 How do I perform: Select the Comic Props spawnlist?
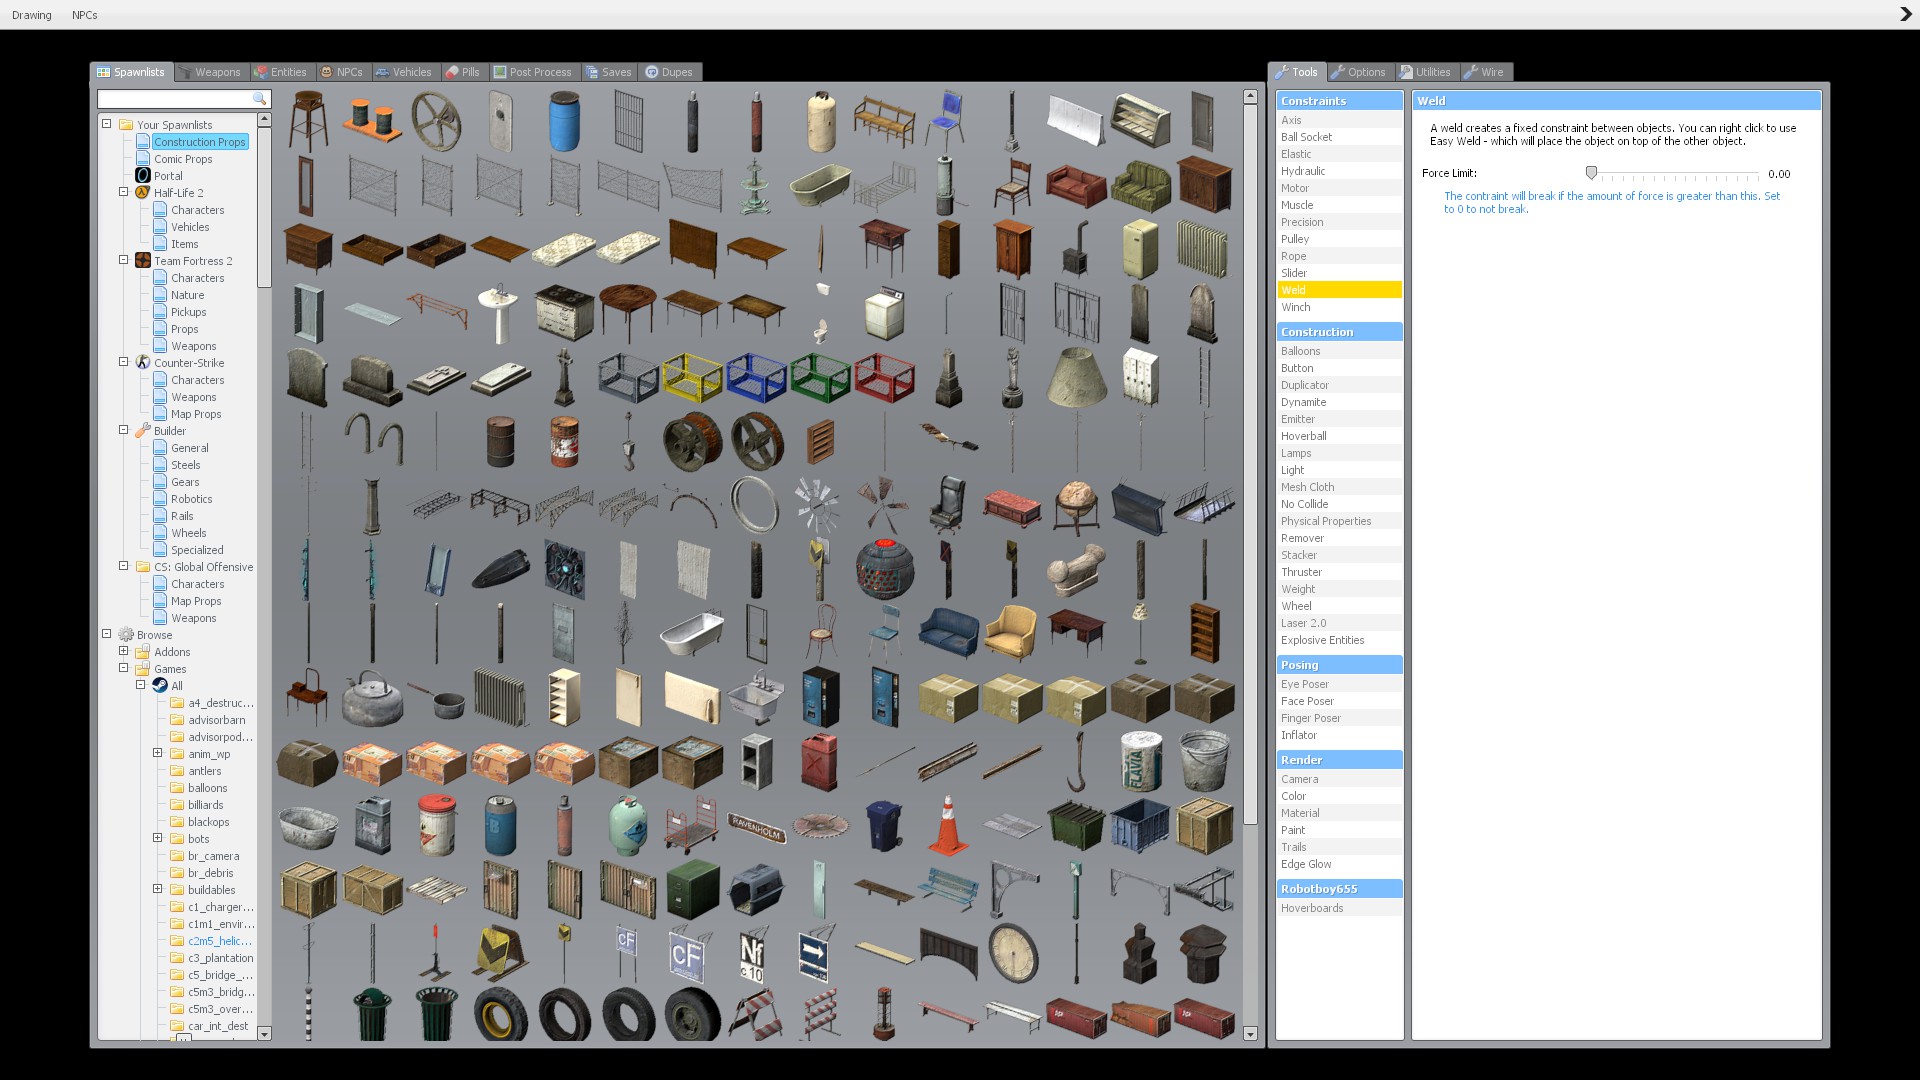(x=183, y=158)
